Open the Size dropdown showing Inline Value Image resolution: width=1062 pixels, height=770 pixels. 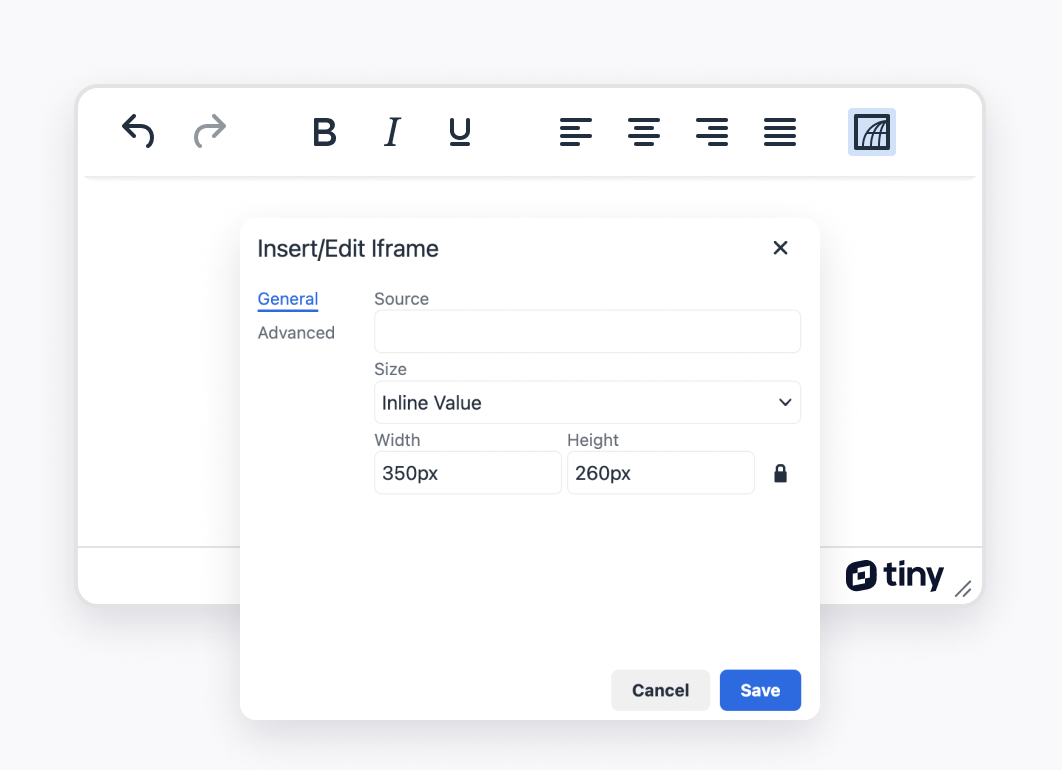coord(587,402)
